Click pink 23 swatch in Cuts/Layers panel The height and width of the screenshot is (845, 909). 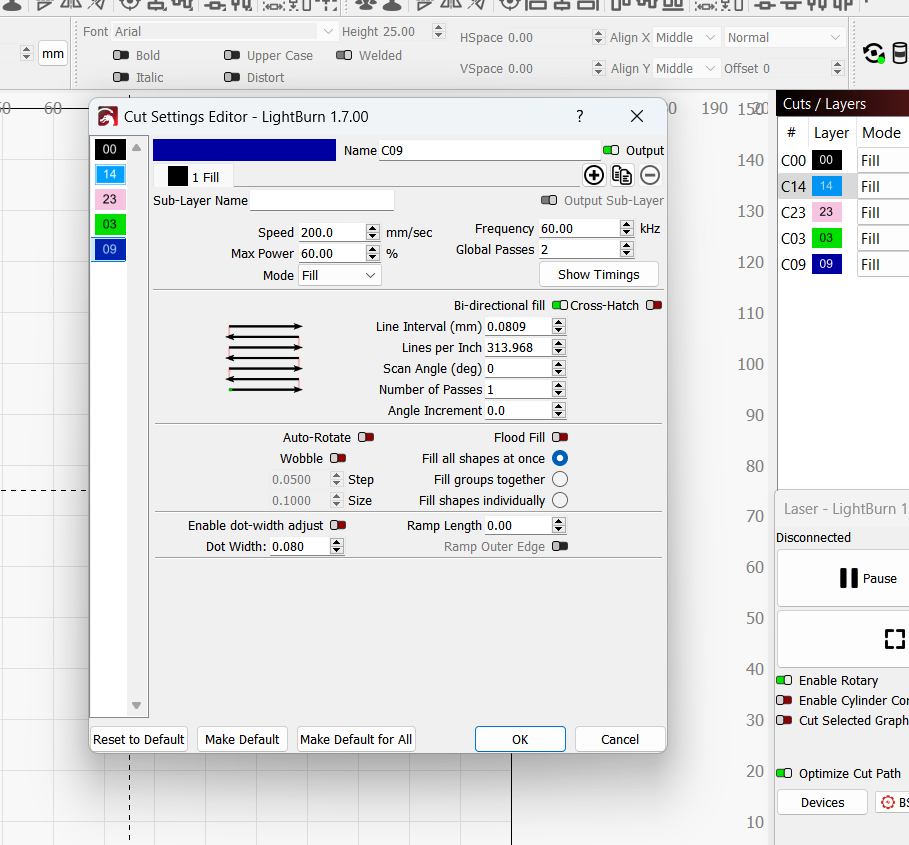point(826,212)
